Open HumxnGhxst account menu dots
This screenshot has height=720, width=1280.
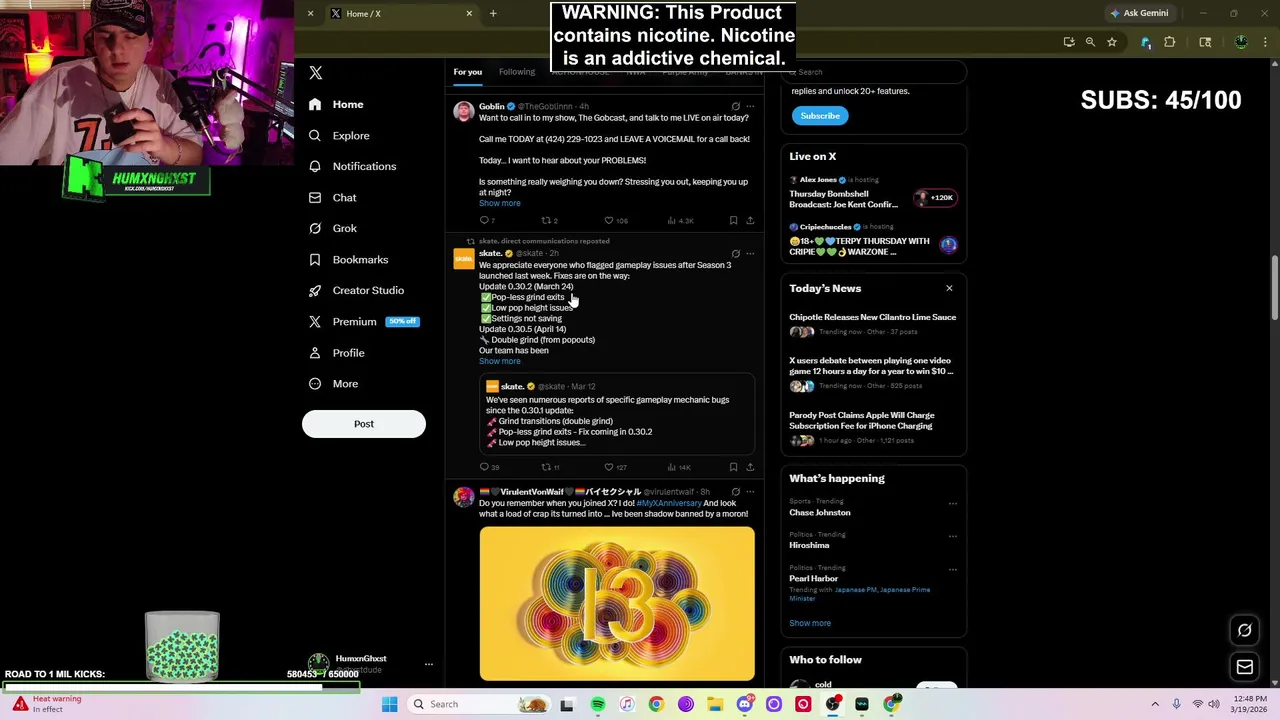tap(428, 664)
